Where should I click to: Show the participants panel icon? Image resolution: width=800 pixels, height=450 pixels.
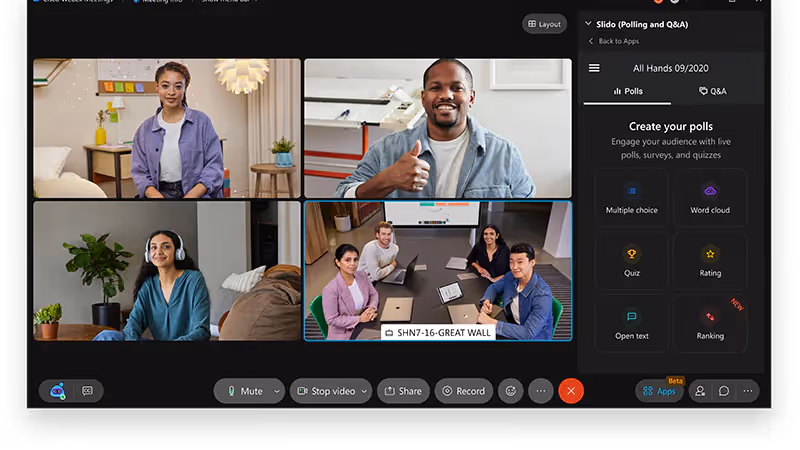coord(700,391)
